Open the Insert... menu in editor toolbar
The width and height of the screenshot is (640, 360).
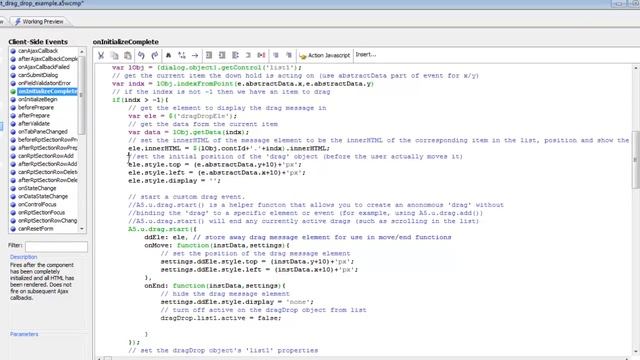(x=366, y=55)
